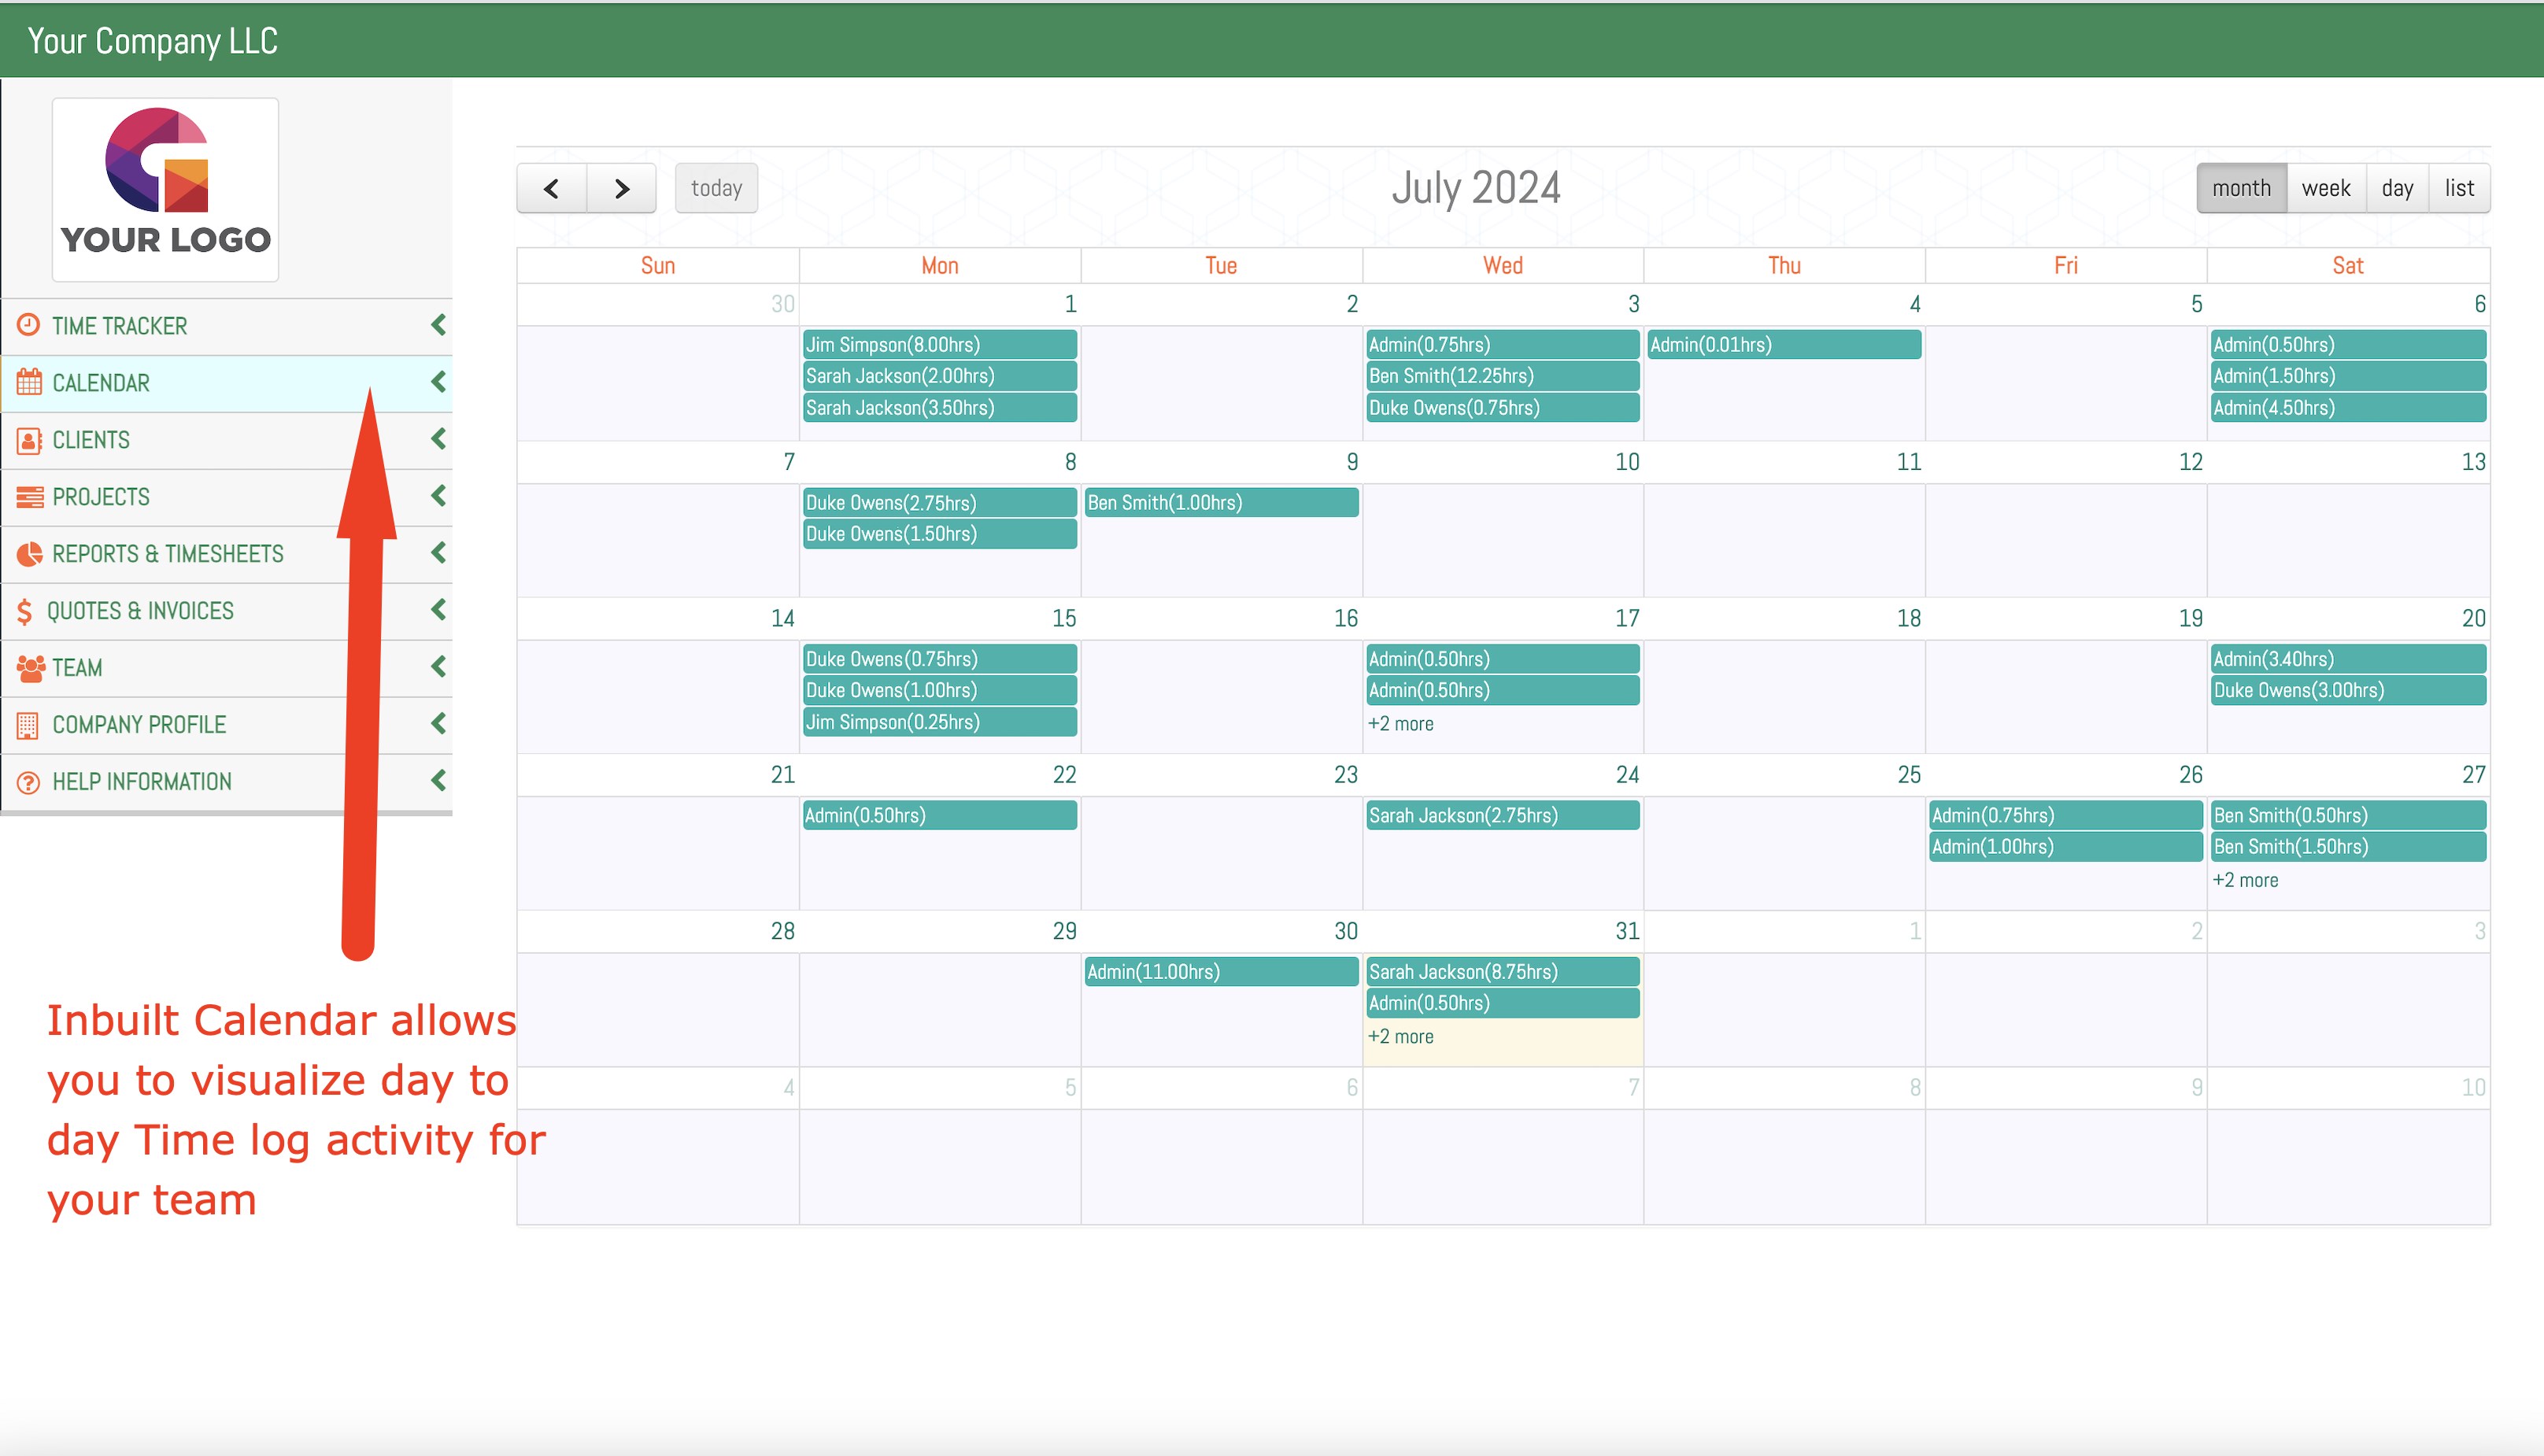The image size is (2544, 1456).
Task: Switch to week calendar view
Action: [2325, 188]
